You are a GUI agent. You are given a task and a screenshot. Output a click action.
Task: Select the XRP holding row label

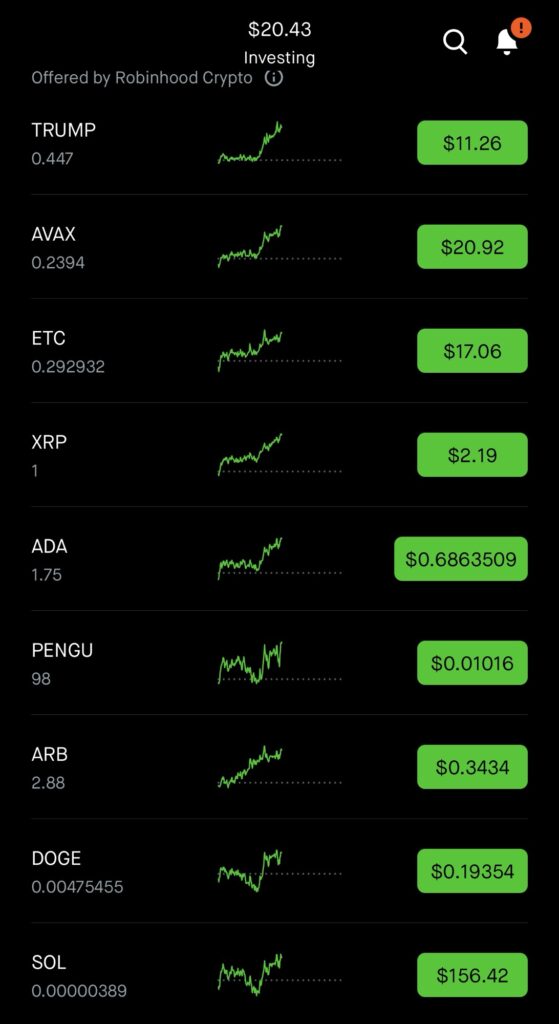click(x=49, y=442)
